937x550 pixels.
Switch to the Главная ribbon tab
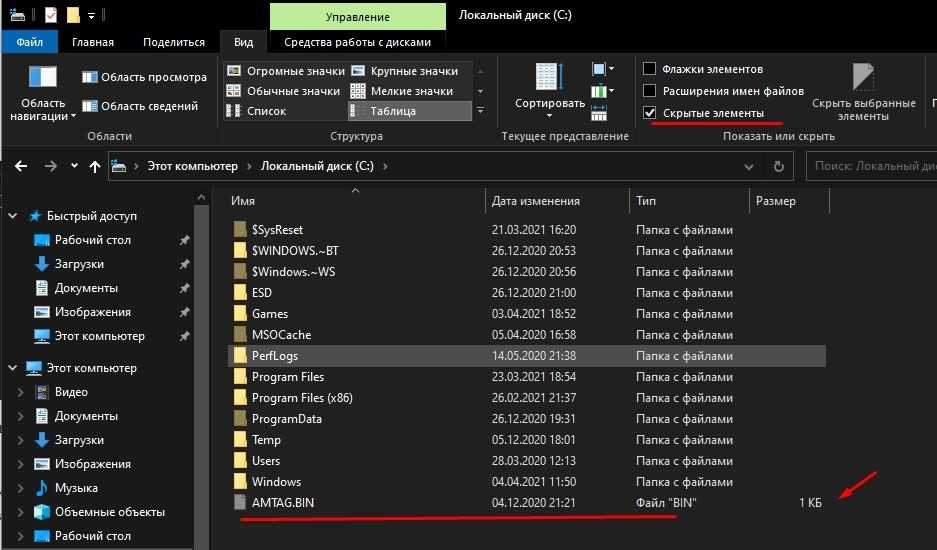point(92,42)
